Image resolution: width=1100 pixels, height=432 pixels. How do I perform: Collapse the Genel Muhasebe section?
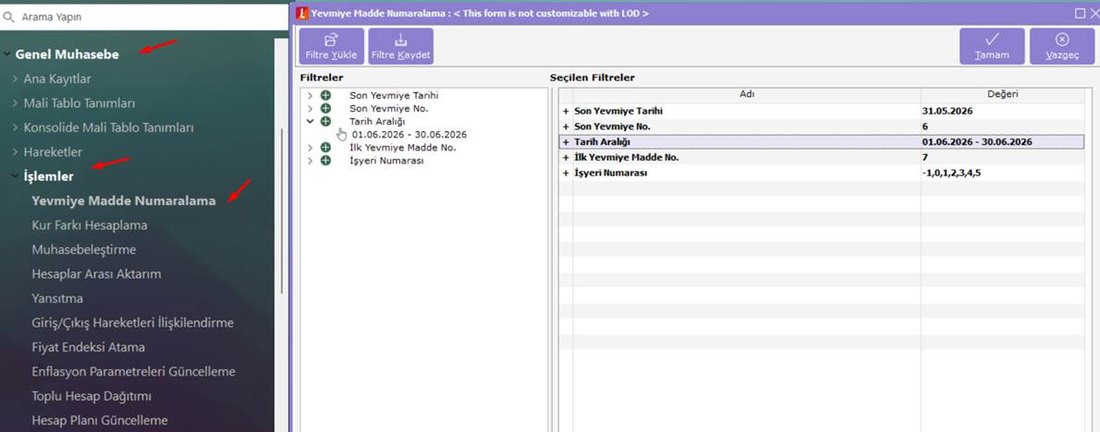[7, 54]
